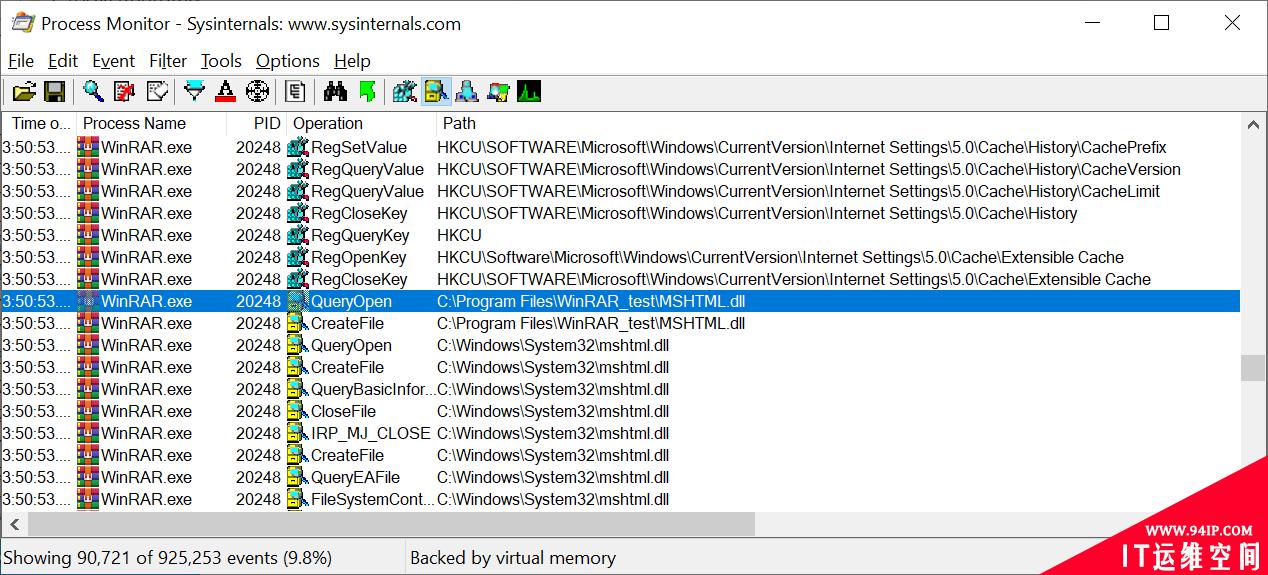Click the green Jump To Object icon
The width and height of the screenshot is (1268, 575).
[367, 92]
